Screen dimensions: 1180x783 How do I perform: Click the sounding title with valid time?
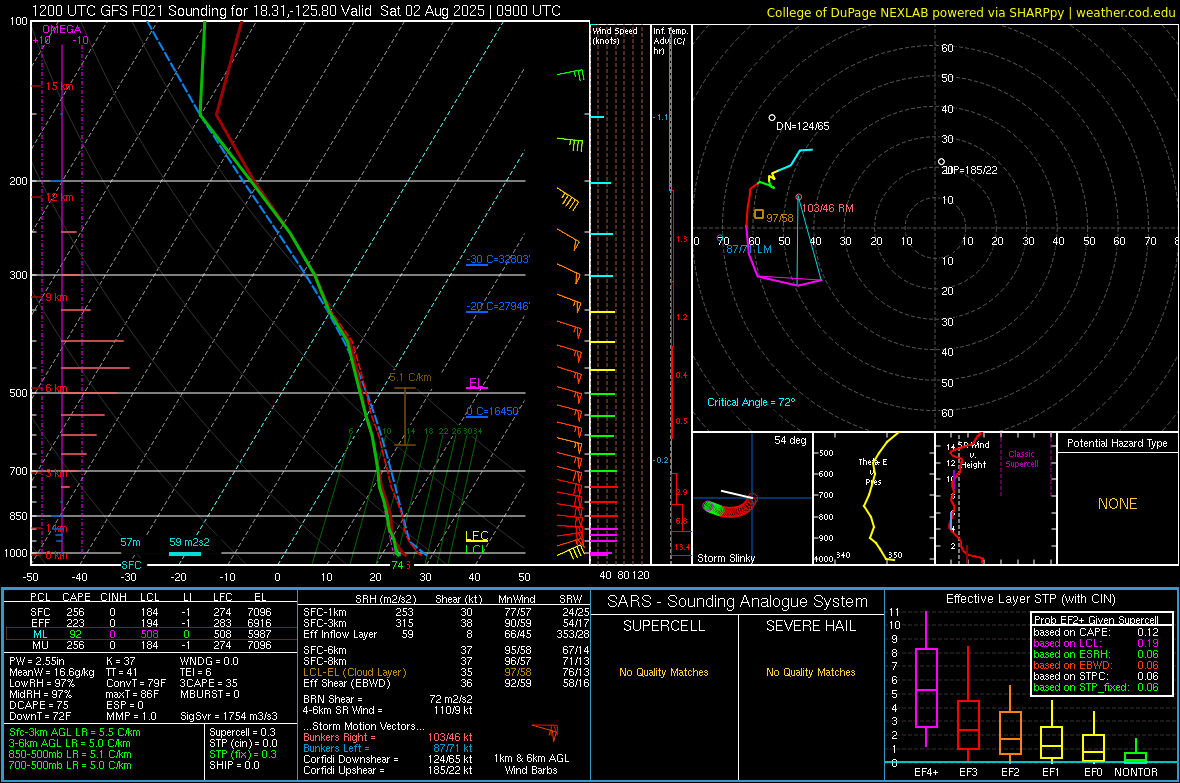[x=296, y=11]
